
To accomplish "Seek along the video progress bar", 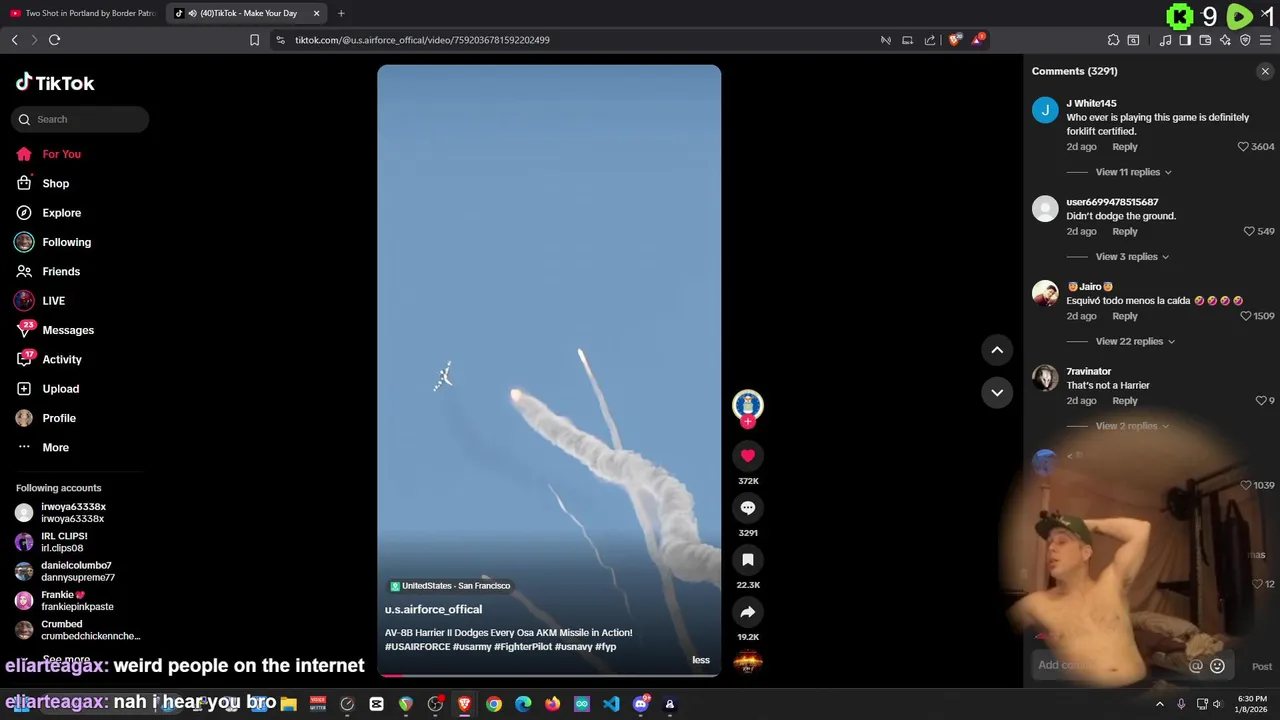I will pos(549,675).
